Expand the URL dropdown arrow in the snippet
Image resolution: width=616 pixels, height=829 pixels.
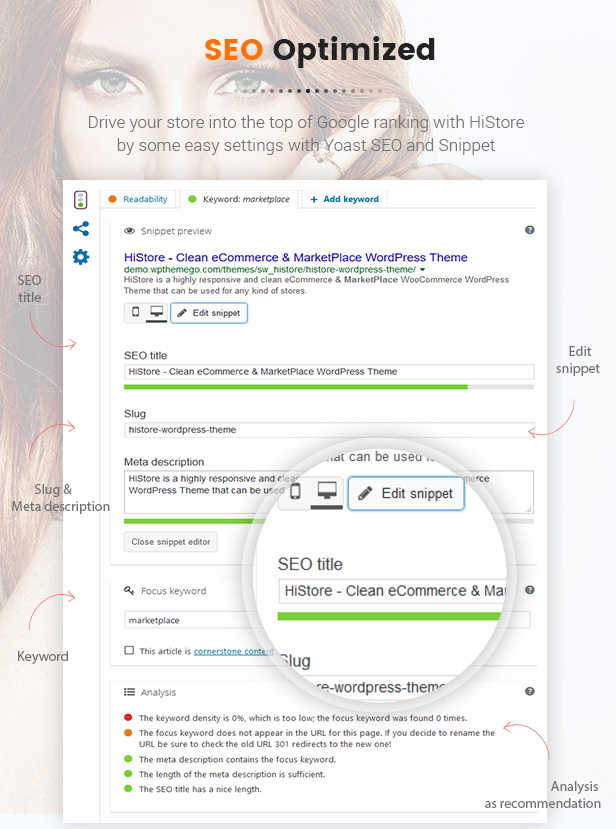coord(422,270)
